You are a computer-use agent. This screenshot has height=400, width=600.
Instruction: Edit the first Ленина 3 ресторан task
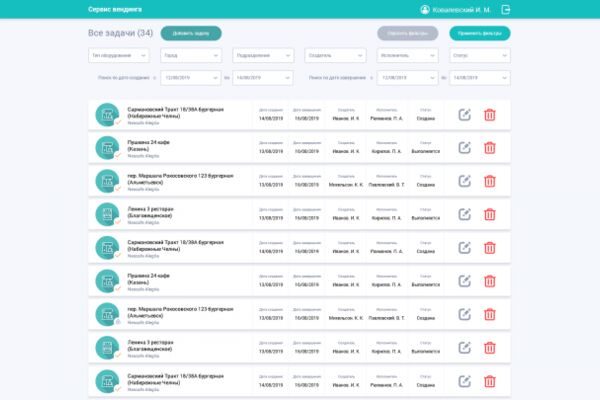(x=465, y=214)
